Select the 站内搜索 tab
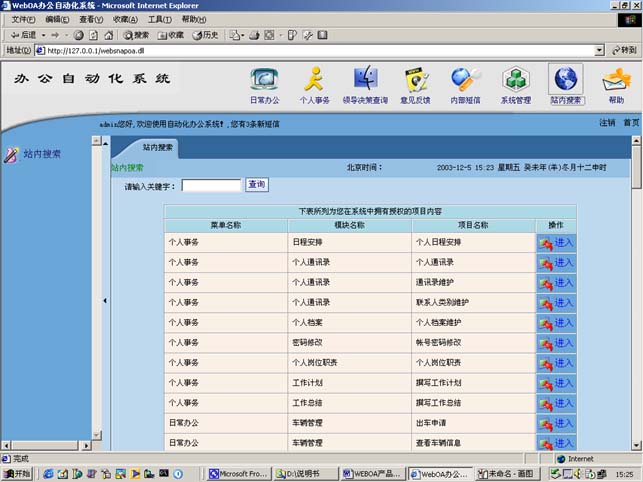The height and width of the screenshot is (482, 643). click(x=157, y=146)
